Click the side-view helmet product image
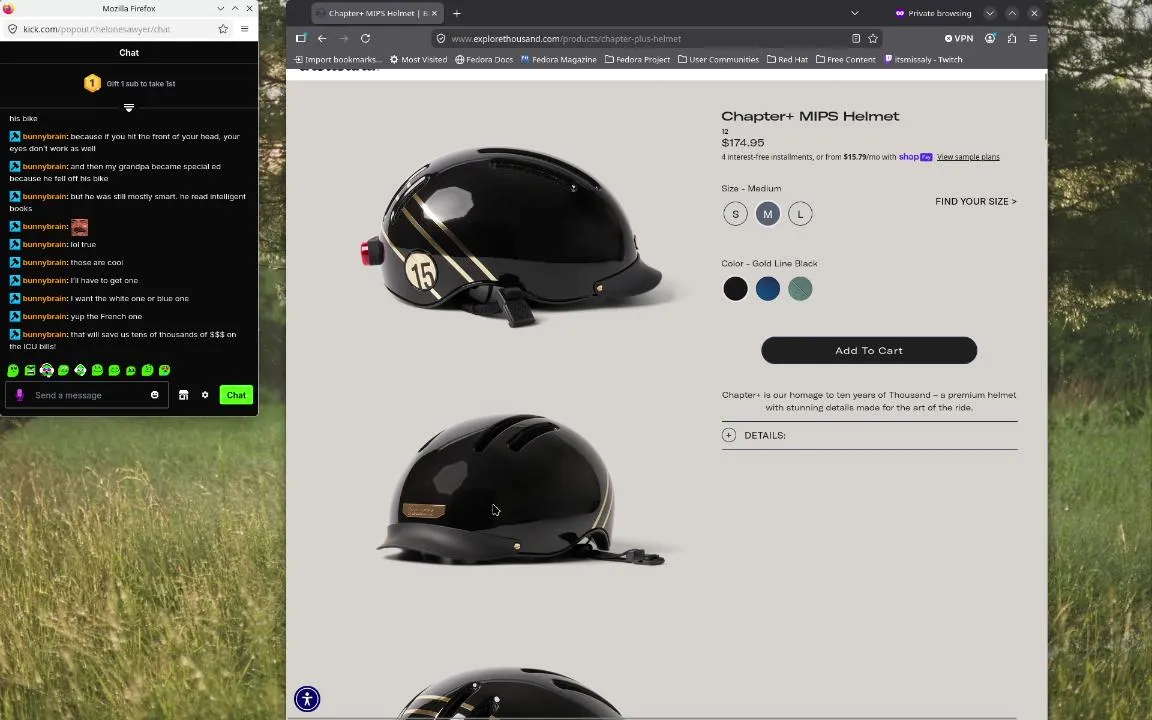 click(x=514, y=235)
